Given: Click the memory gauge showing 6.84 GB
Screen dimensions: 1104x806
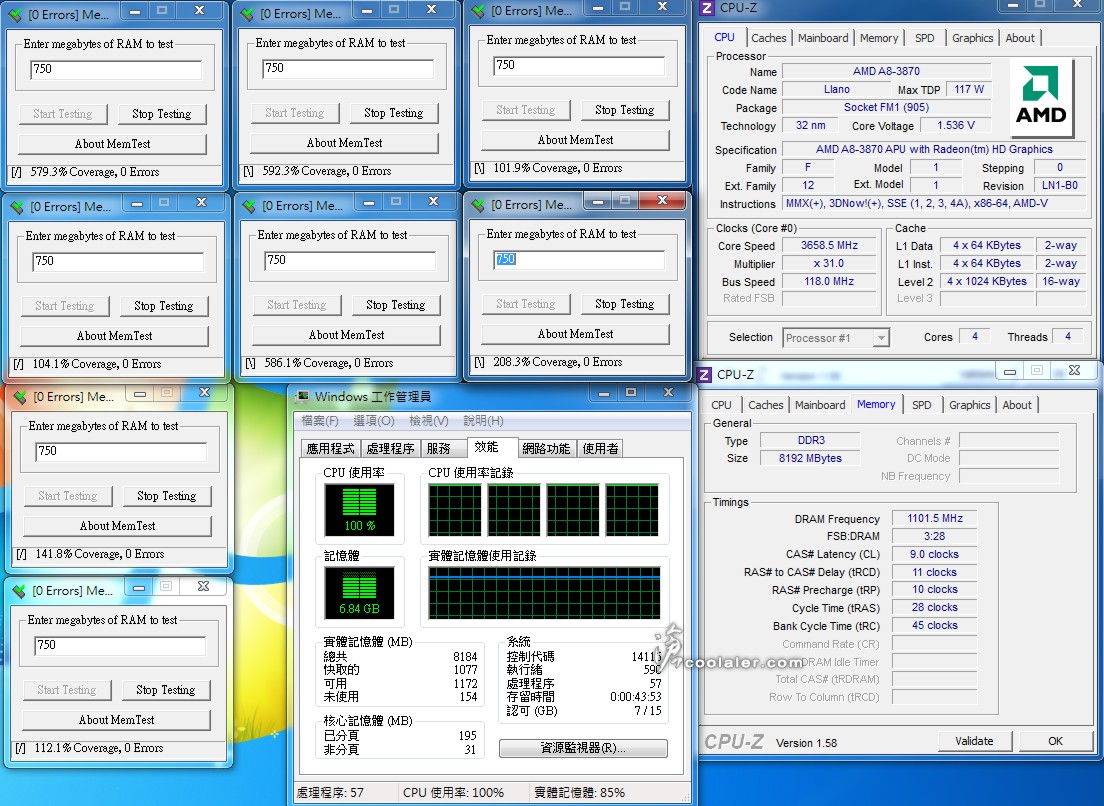Looking at the screenshot, I should tap(359, 593).
